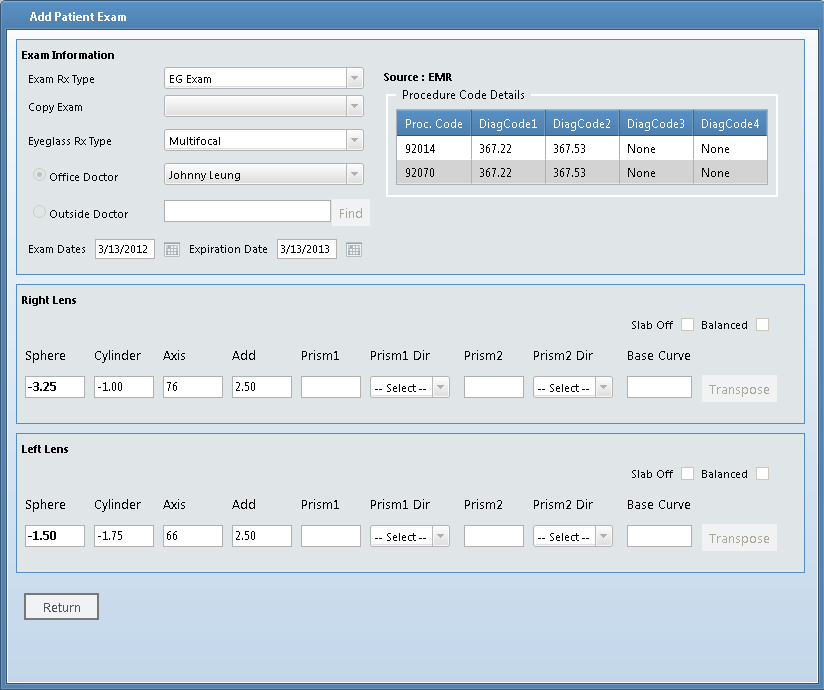Click the DiagCode4 column header

click(x=730, y=123)
